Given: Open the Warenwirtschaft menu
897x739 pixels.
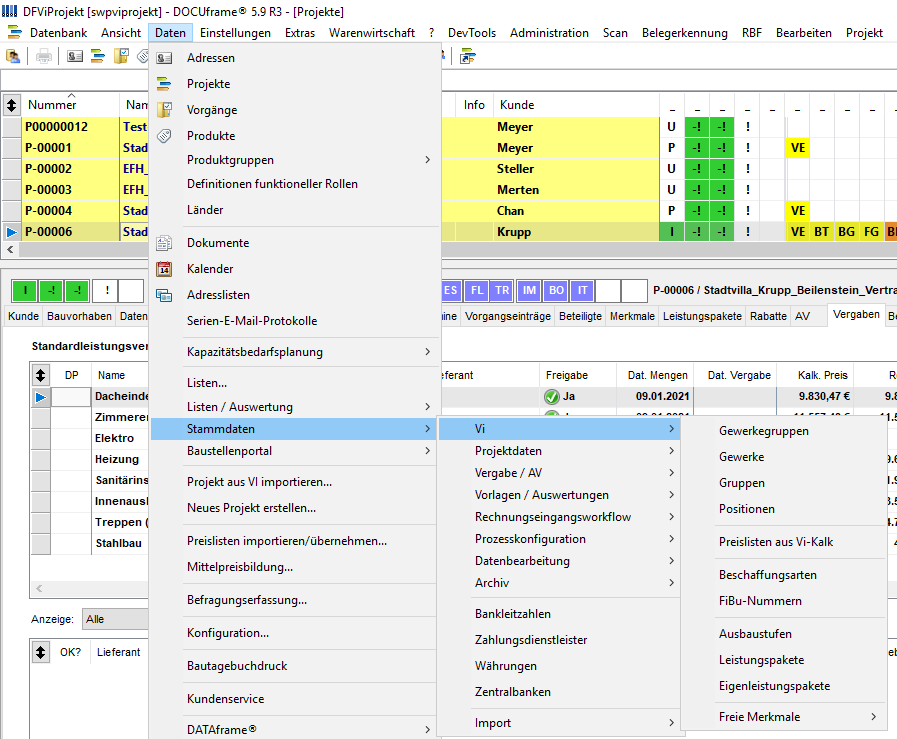Looking at the screenshot, I should tap(372, 33).
